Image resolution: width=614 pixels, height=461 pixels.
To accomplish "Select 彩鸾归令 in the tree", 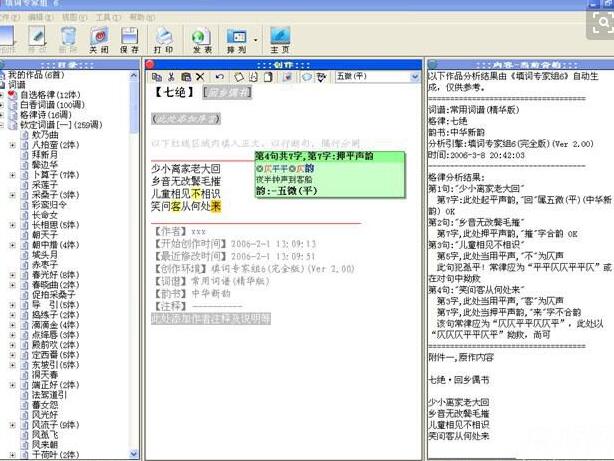I will tap(49, 205).
